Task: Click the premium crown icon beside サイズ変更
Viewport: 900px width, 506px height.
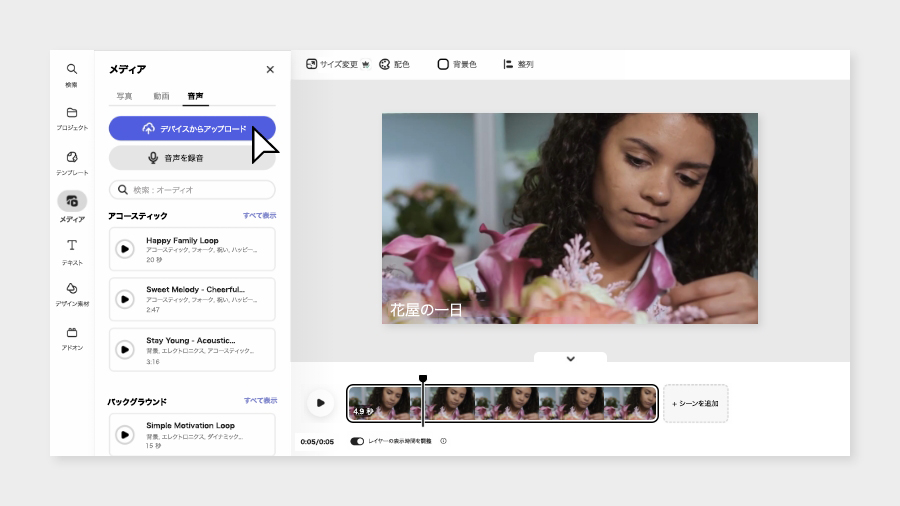Action: tap(366, 64)
